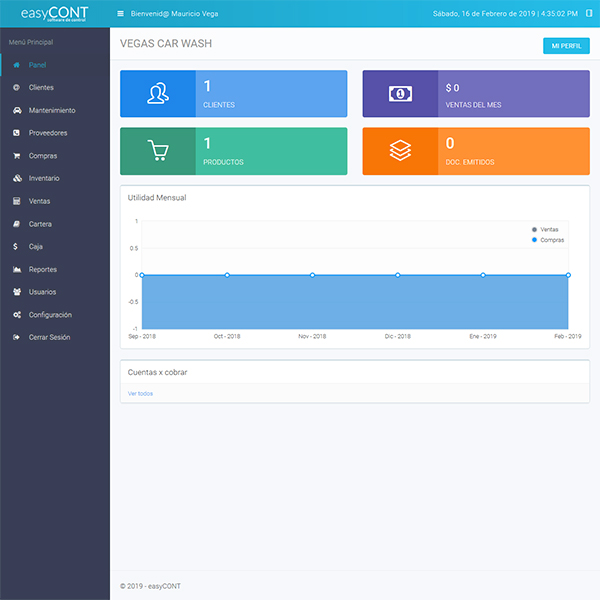
Task: Click the Usuarios group icon
Action: click(17, 292)
